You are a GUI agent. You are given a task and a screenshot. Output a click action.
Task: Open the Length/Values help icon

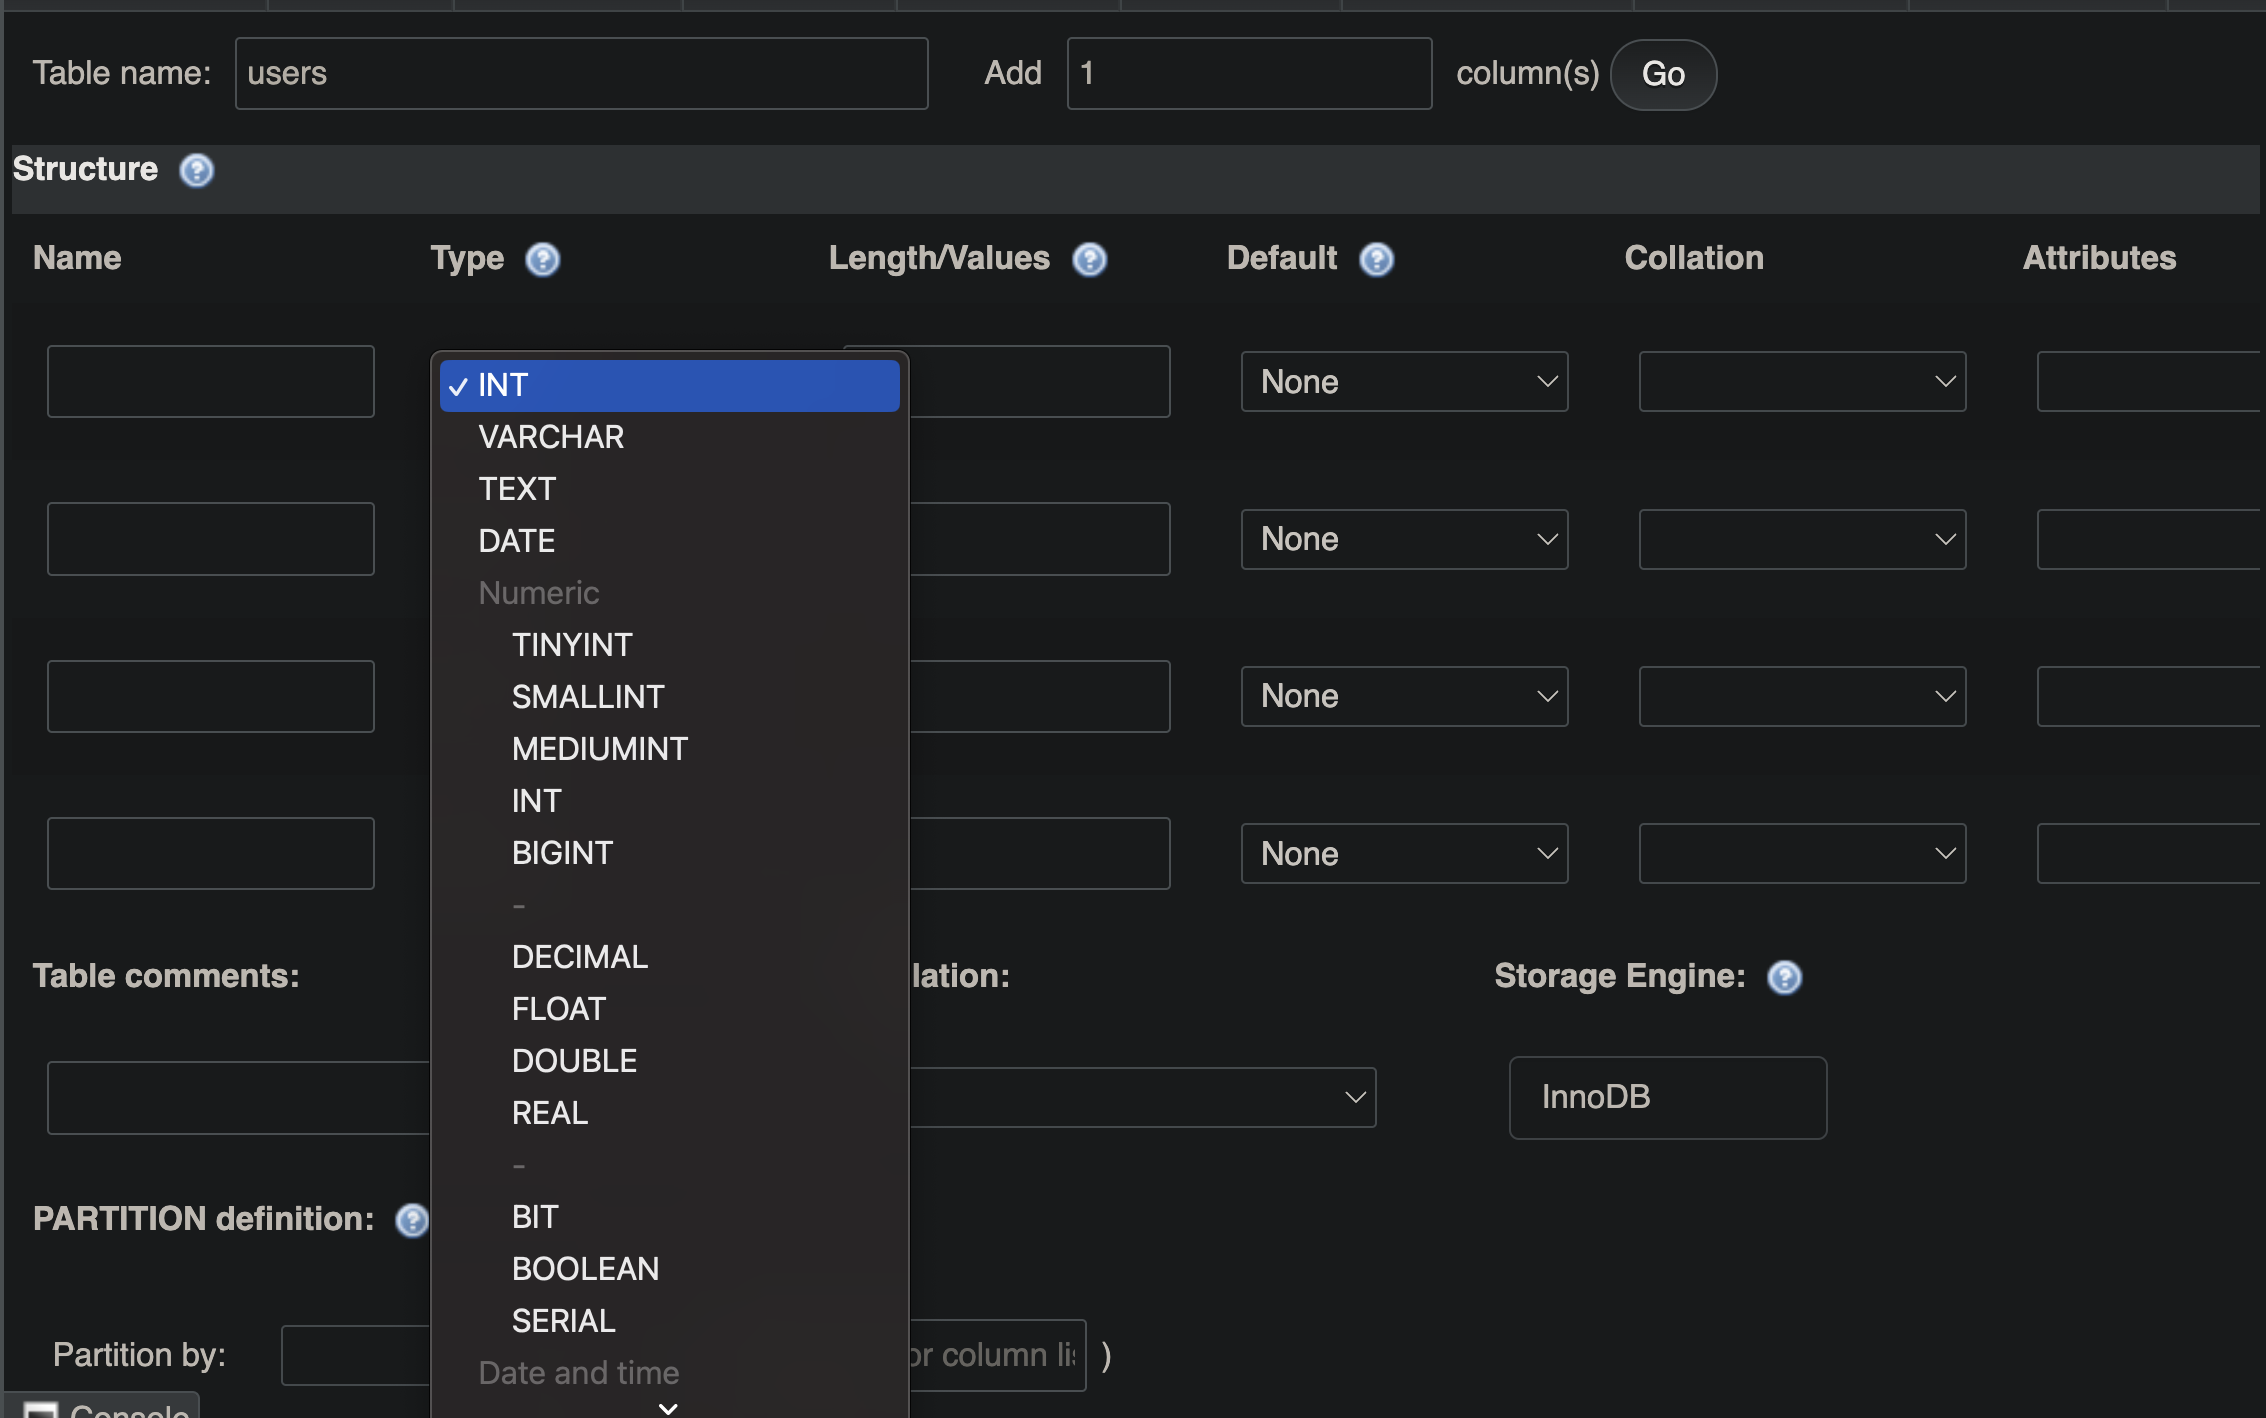(x=1089, y=259)
